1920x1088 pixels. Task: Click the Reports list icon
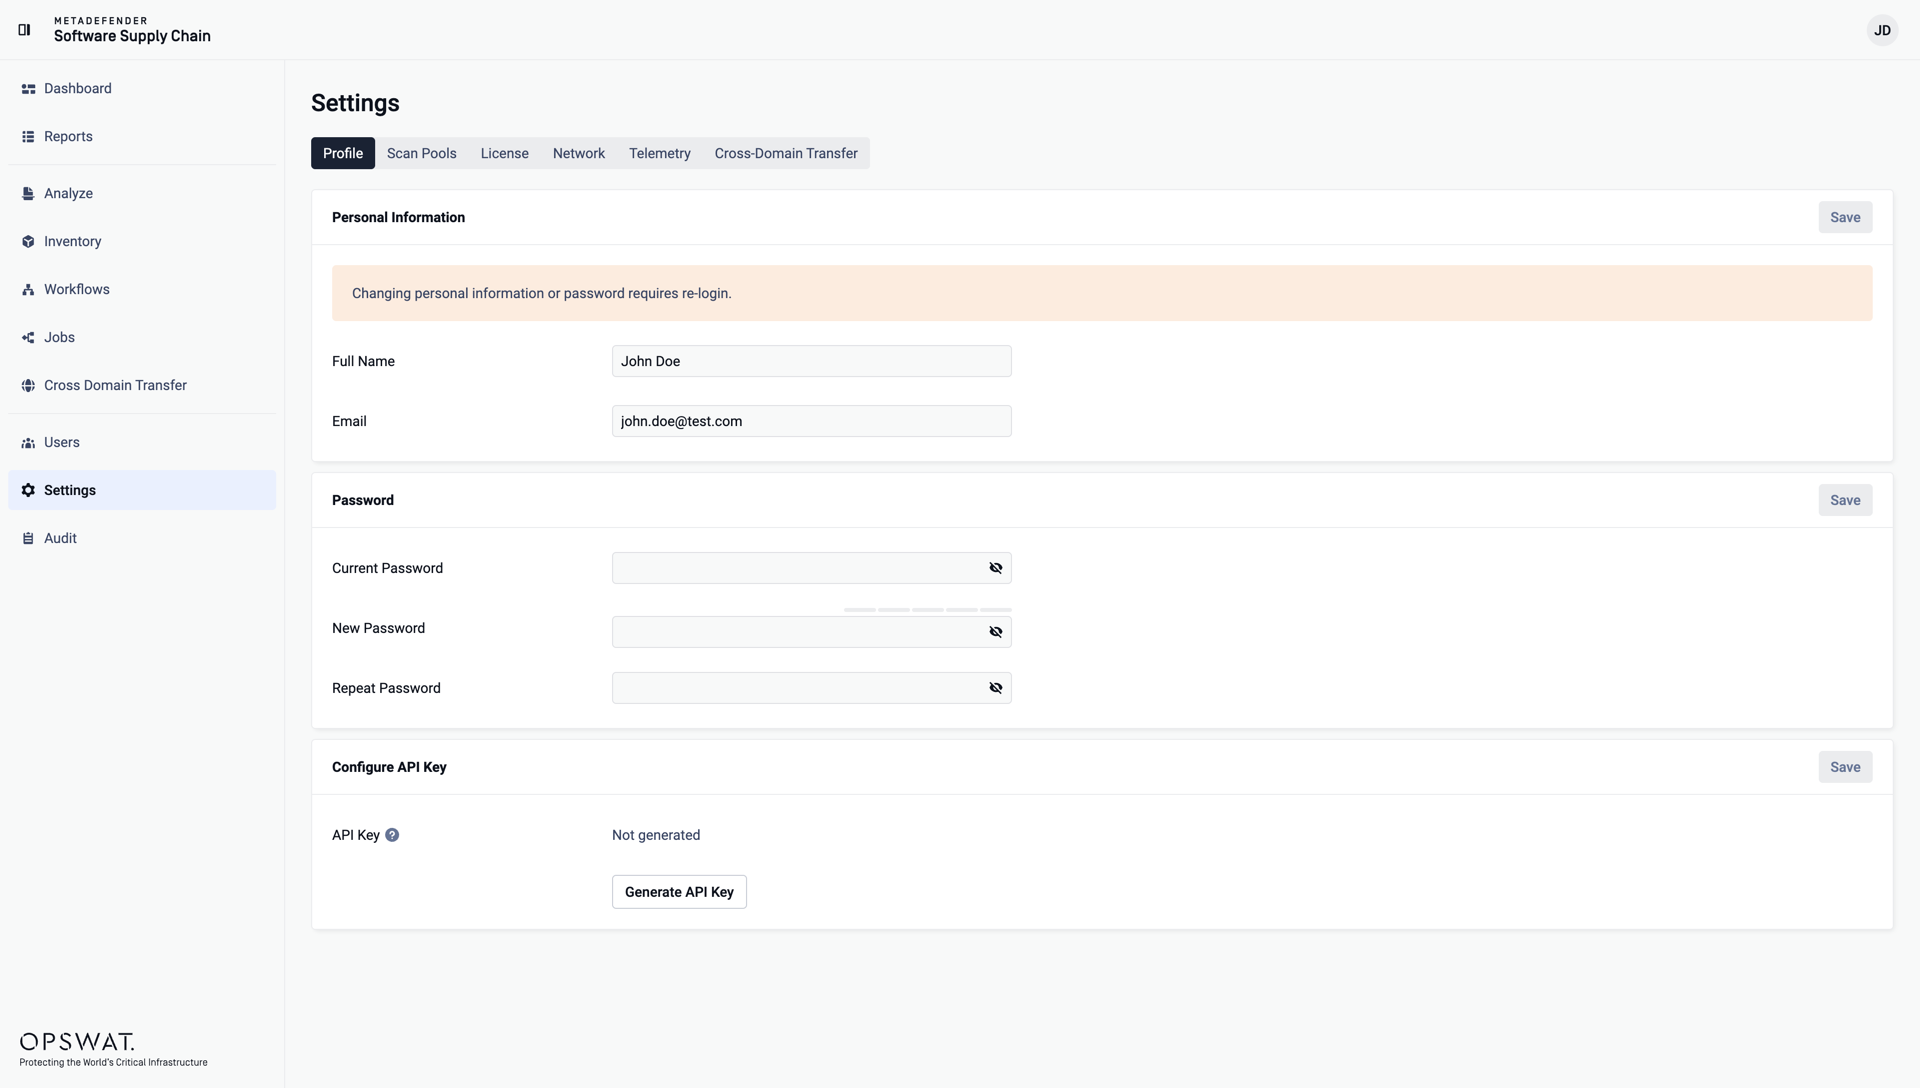point(28,137)
